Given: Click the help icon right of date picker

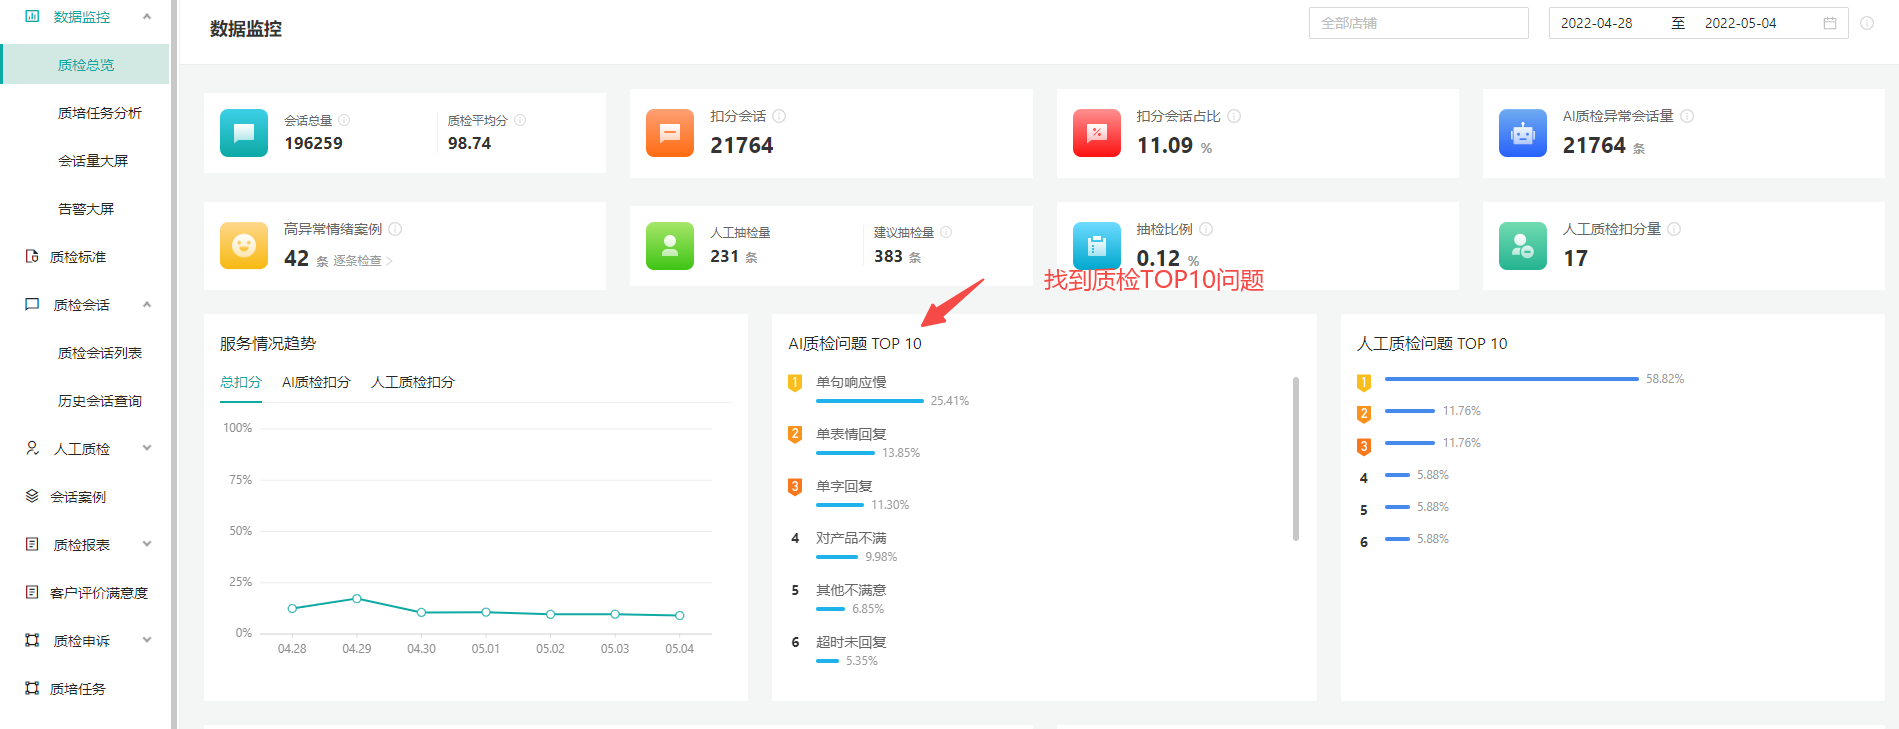Looking at the screenshot, I should pos(1867,23).
